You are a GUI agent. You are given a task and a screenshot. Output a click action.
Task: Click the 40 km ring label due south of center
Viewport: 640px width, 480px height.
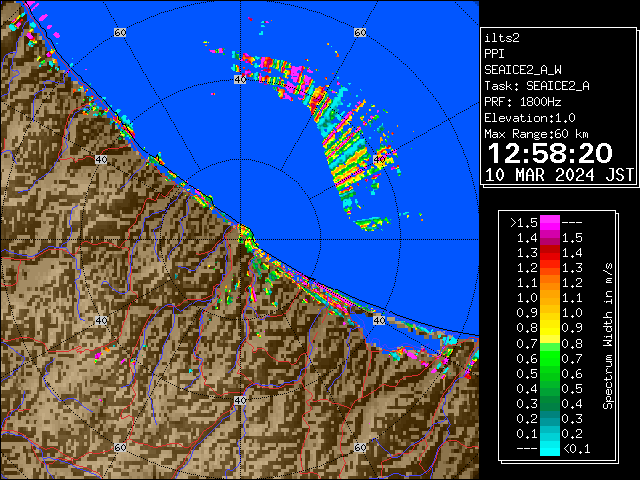click(240, 400)
